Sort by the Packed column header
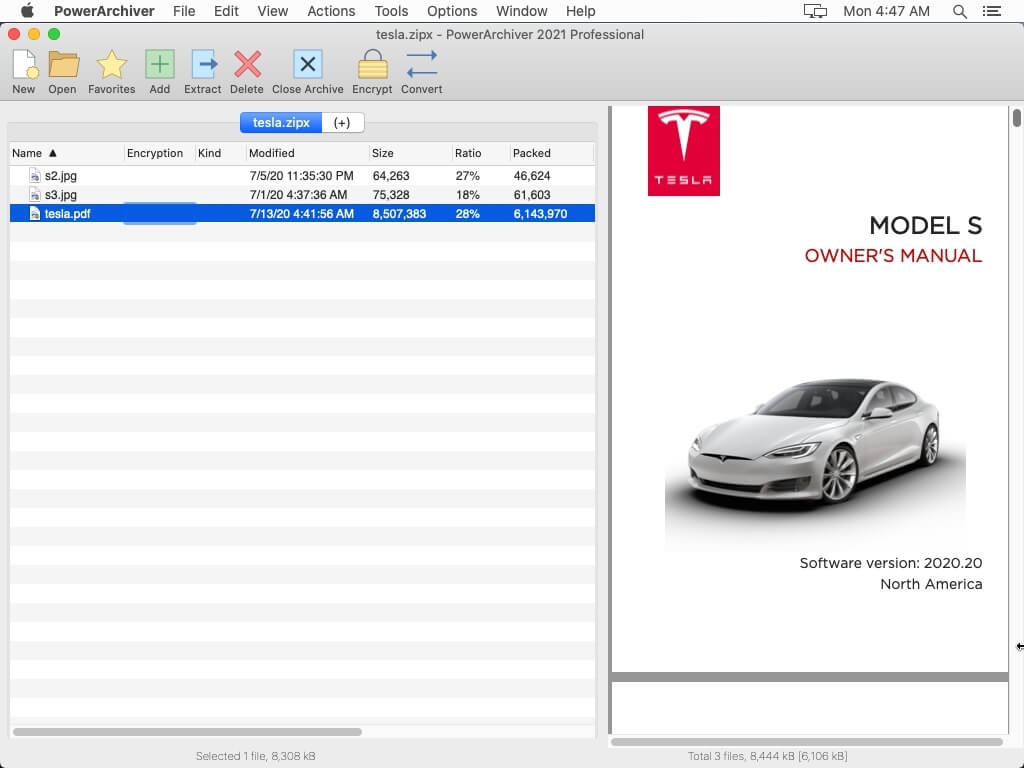 pos(552,153)
